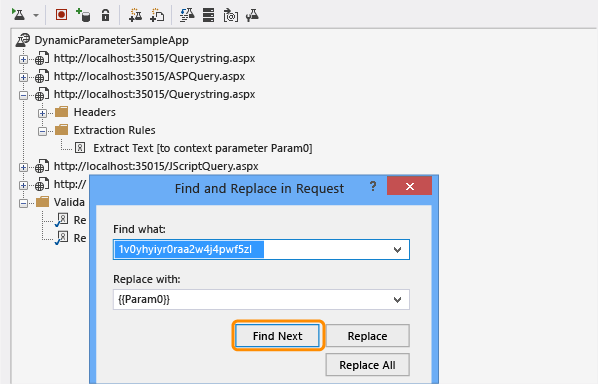Click the Promote Dynamic Parameters icon
Viewport: 598px width, 384px height.
230,15
